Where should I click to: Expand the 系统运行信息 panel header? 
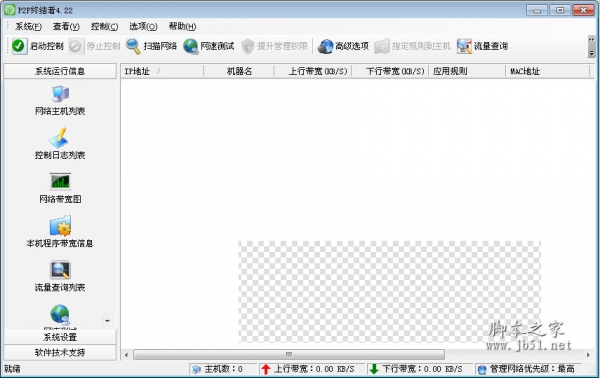tap(60, 71)
